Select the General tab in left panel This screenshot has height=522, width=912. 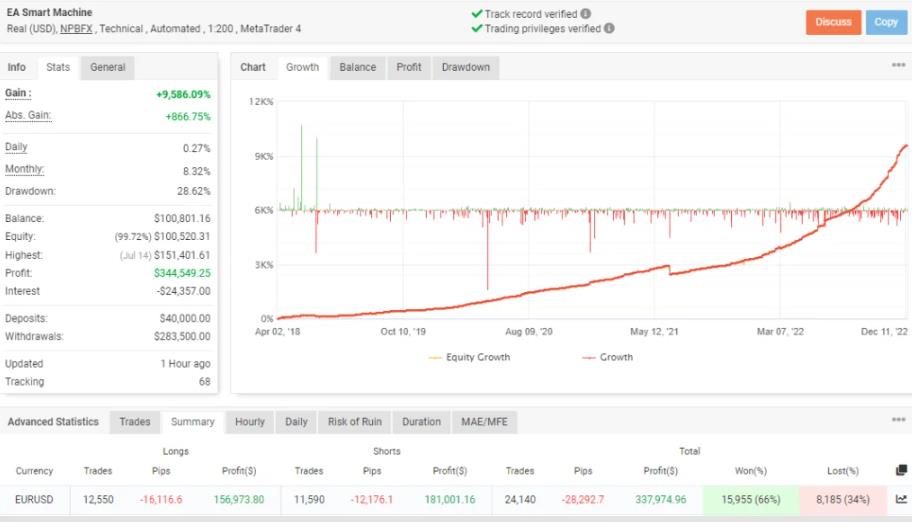pos(108,67)
